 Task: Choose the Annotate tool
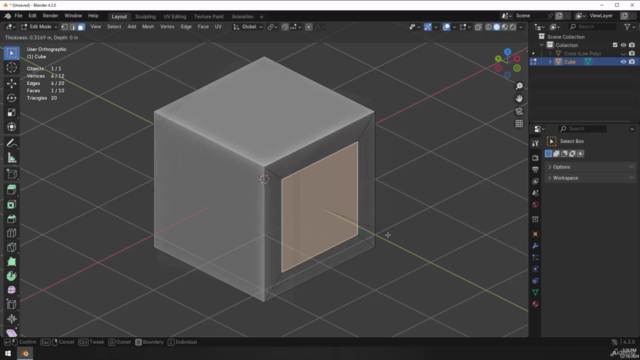coord(11,143)
